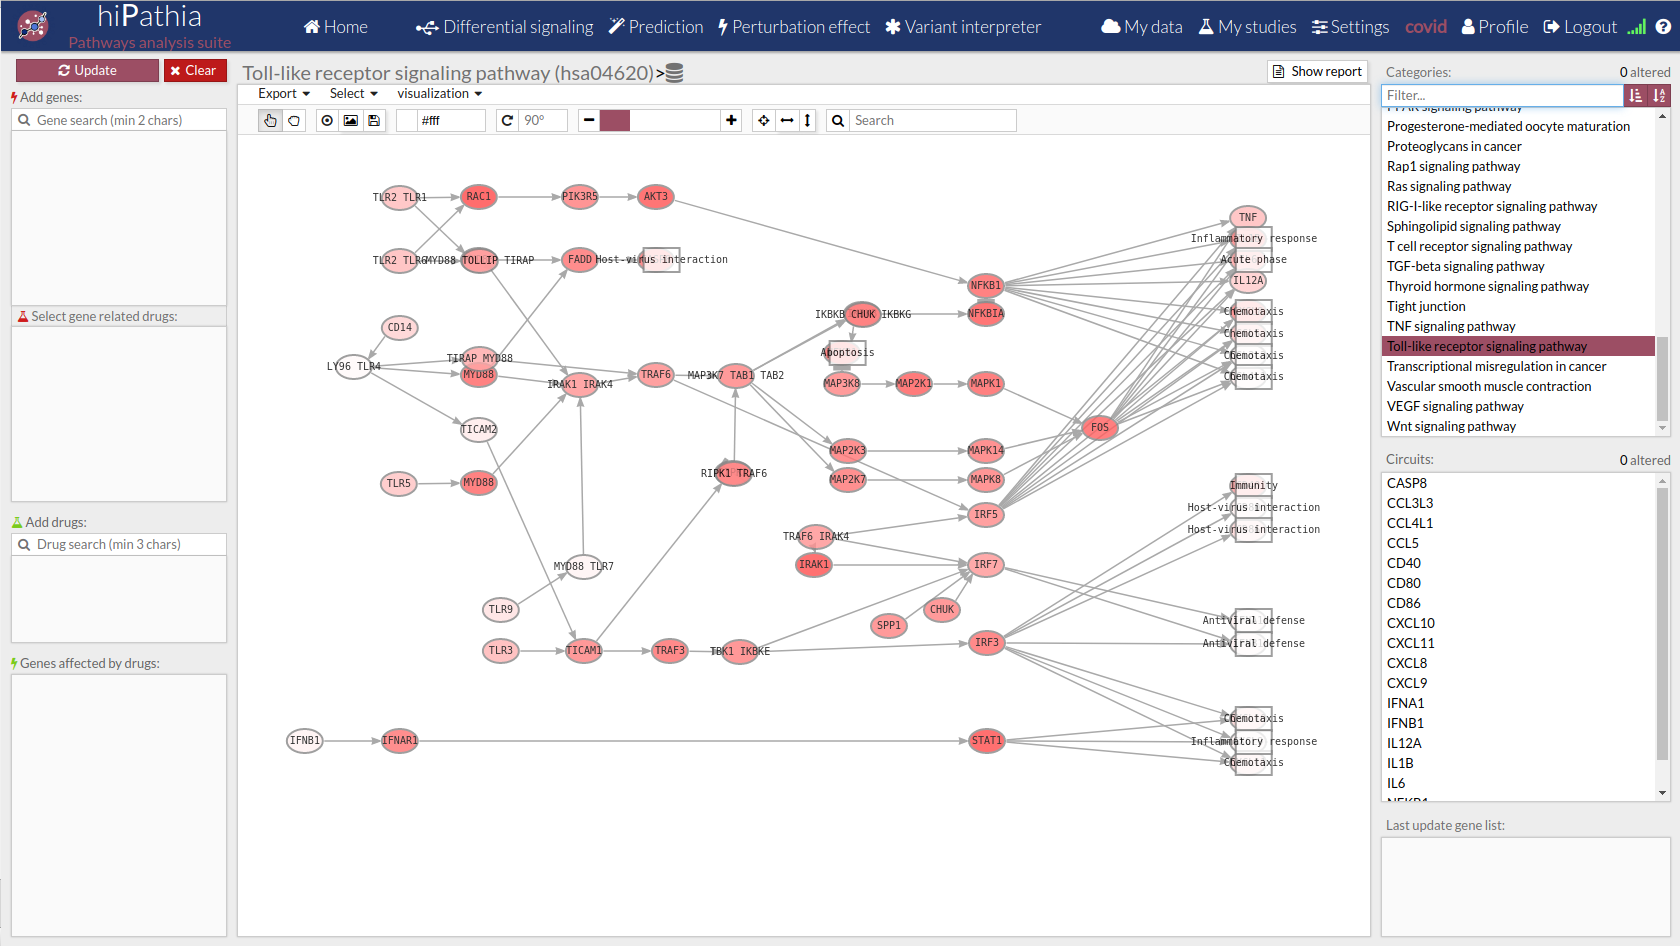Click the zoom level slider bar
1680x946 pixels.
coord(660,120)
